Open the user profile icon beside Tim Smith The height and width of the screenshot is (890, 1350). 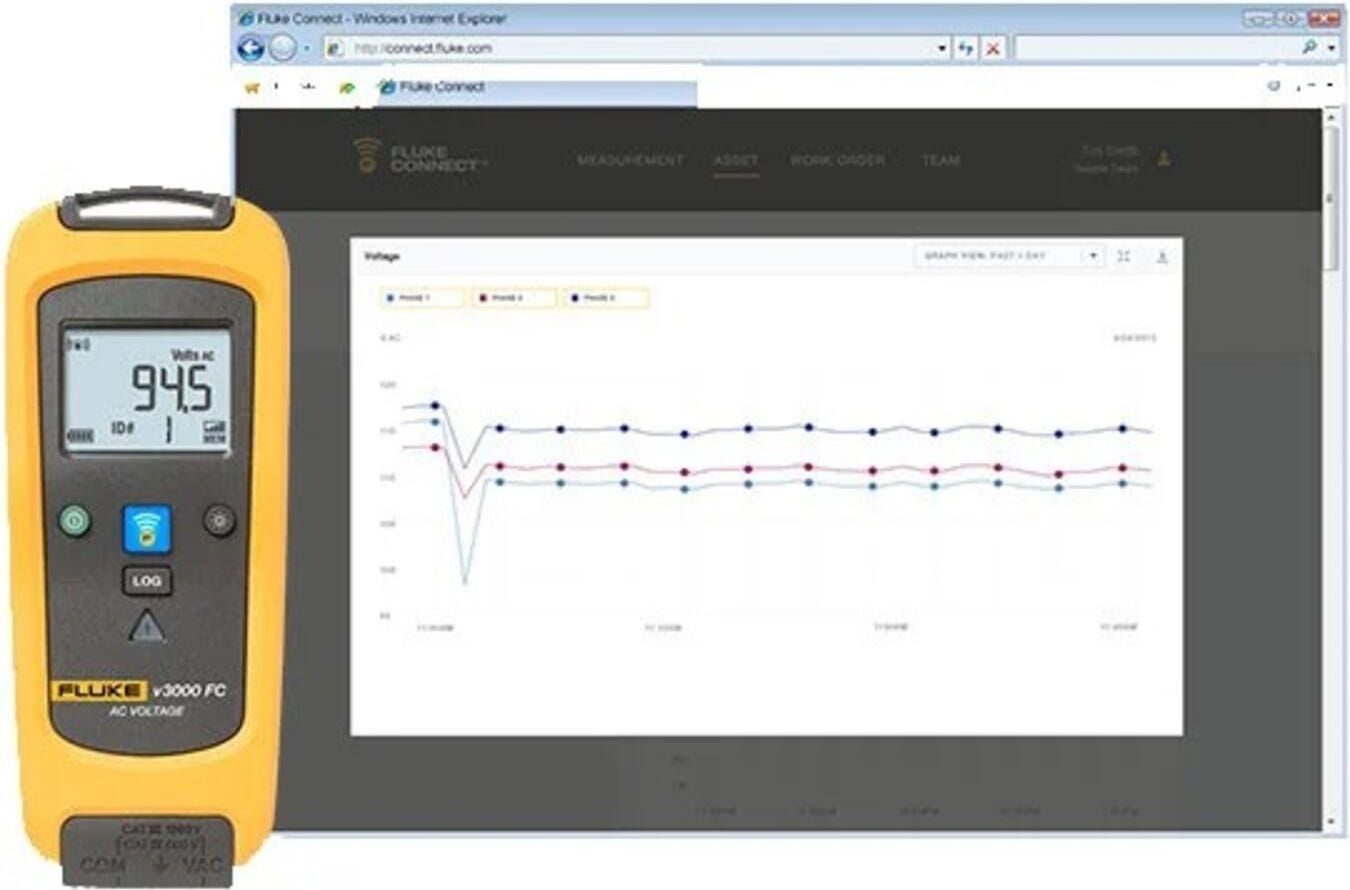click(x=1163, y=158)
